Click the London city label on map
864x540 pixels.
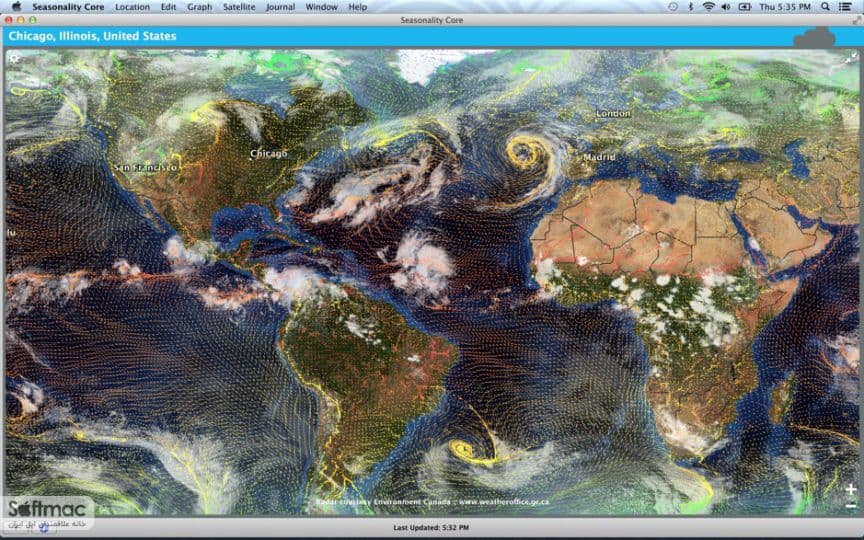(x=613, y=113)
